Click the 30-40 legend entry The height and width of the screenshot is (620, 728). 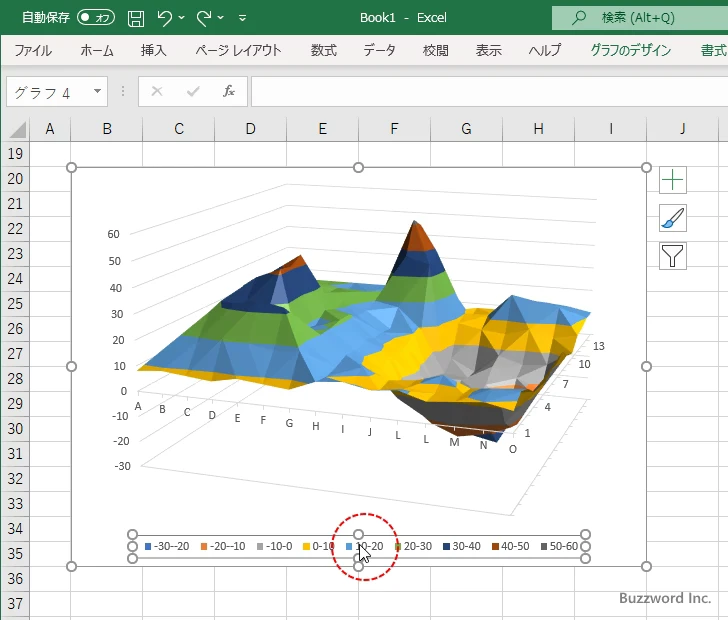coord(462,546)
